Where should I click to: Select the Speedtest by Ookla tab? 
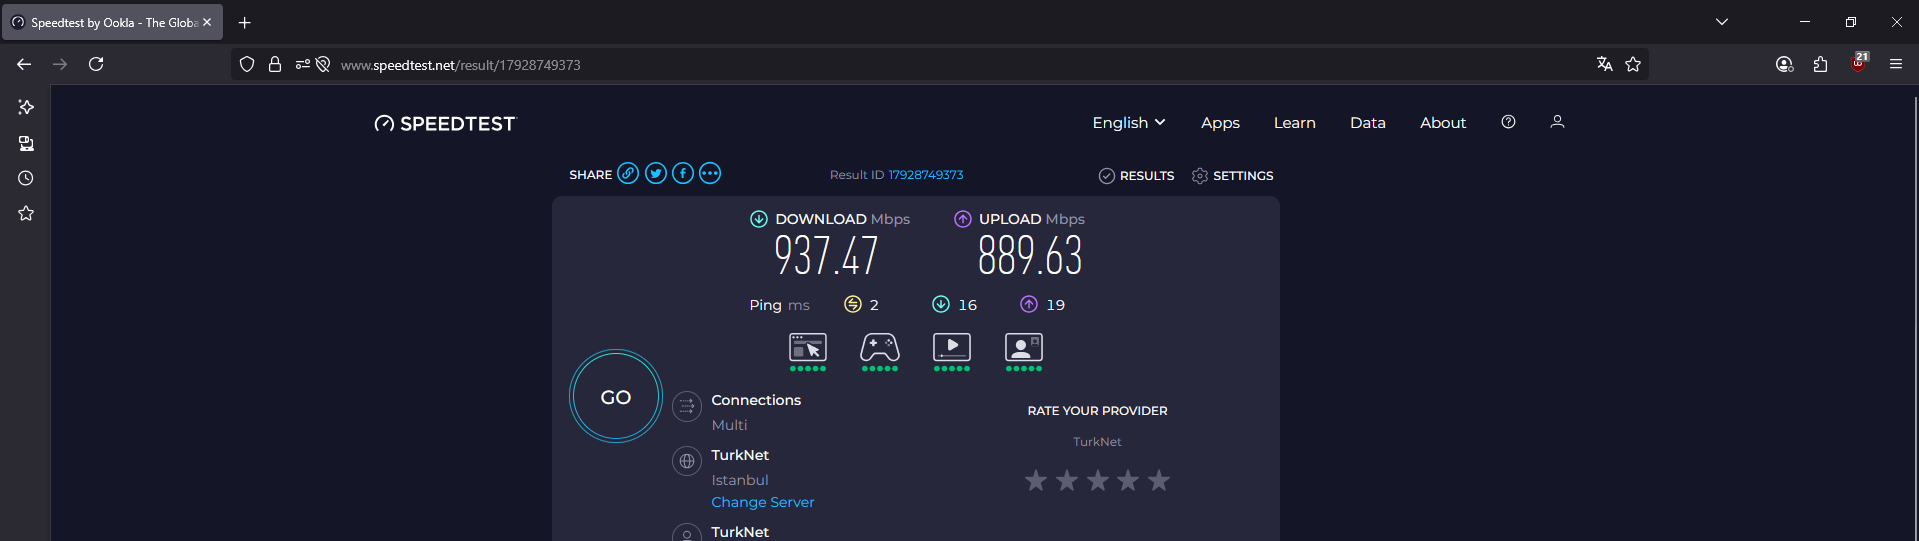[x=113, y=22]
